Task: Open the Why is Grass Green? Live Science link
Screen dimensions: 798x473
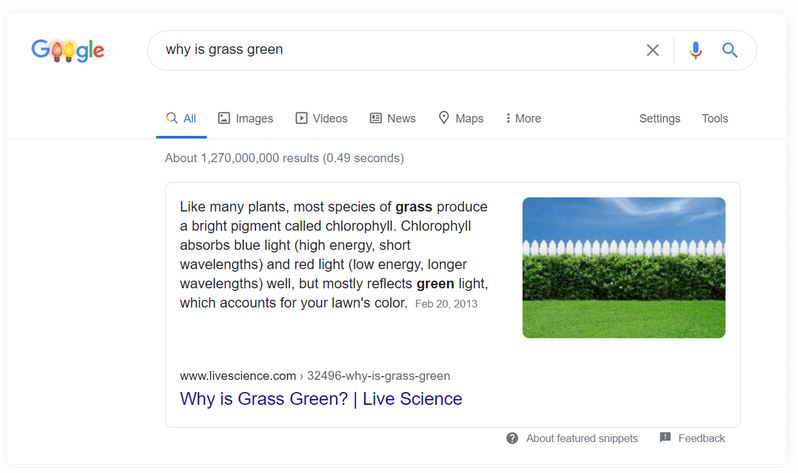Action: [321, 399]
